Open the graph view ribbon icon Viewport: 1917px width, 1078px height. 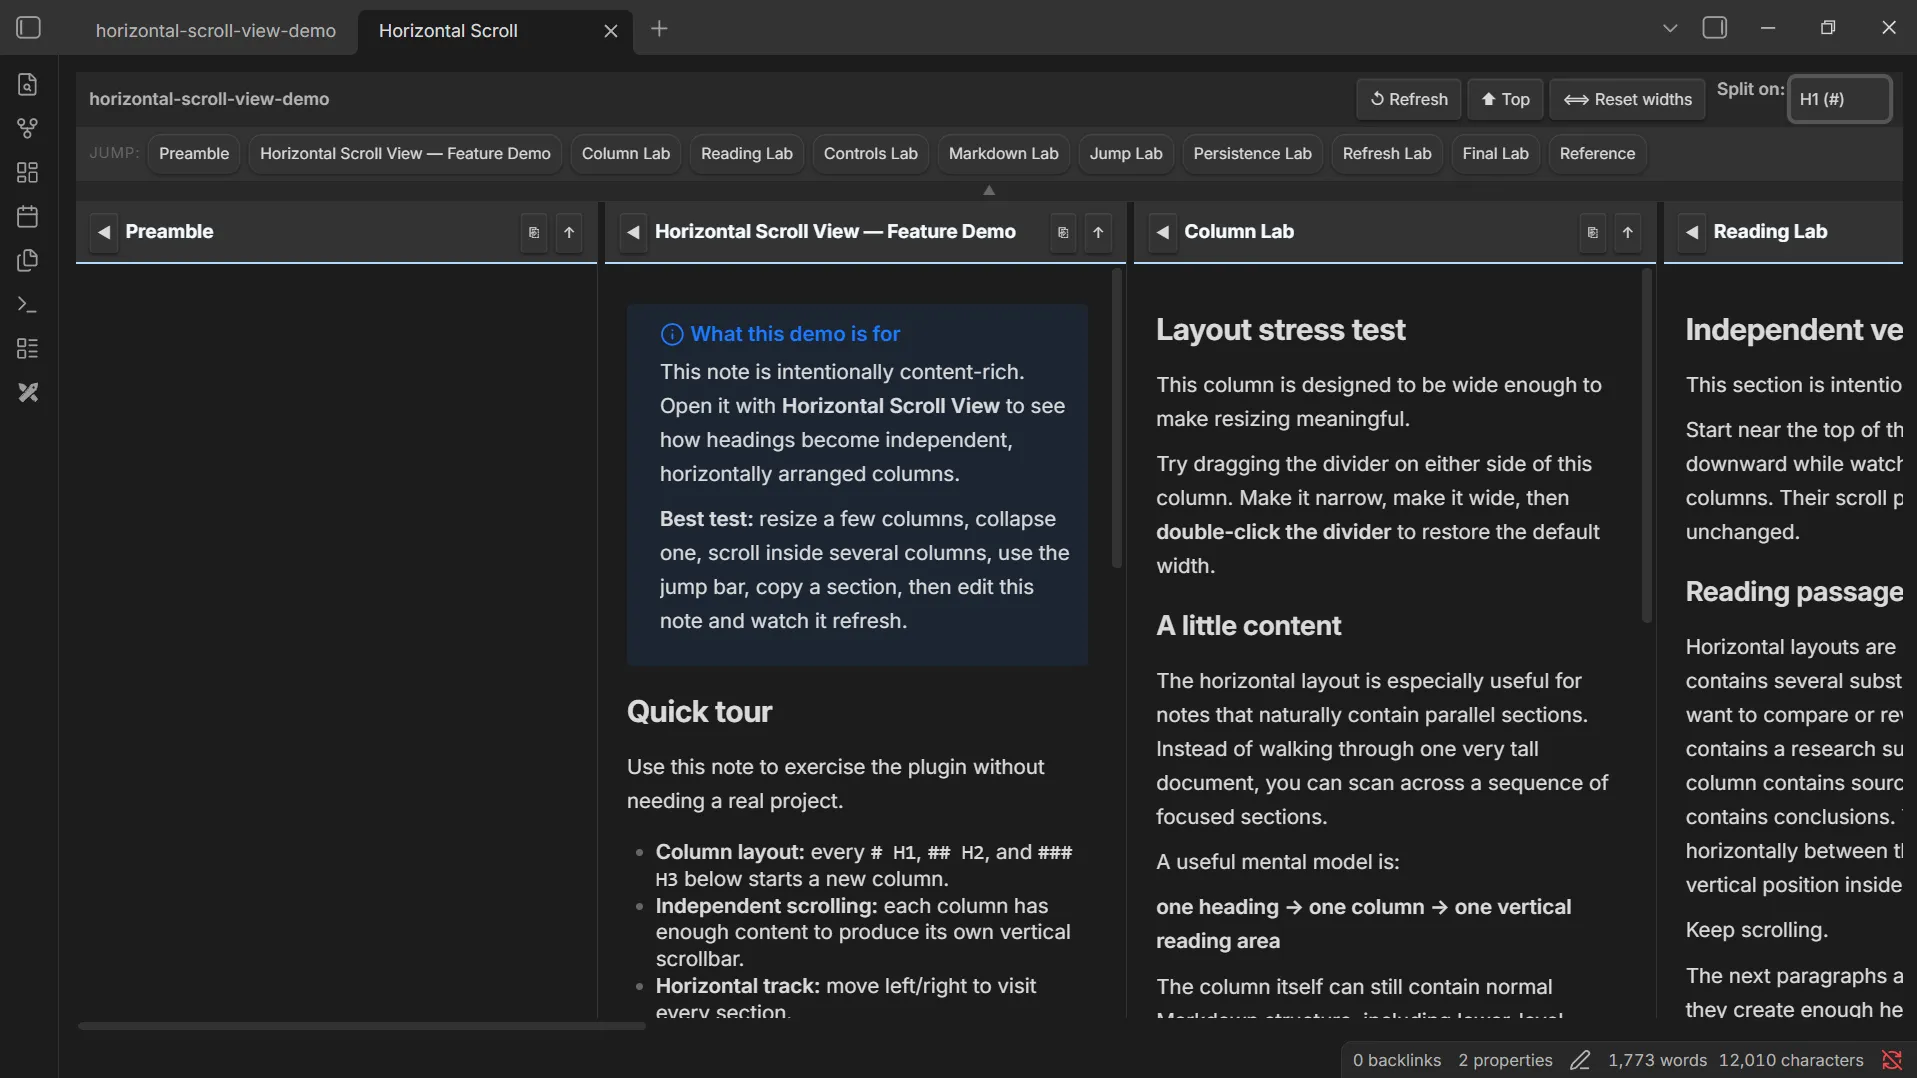click(x=28, y=129)
